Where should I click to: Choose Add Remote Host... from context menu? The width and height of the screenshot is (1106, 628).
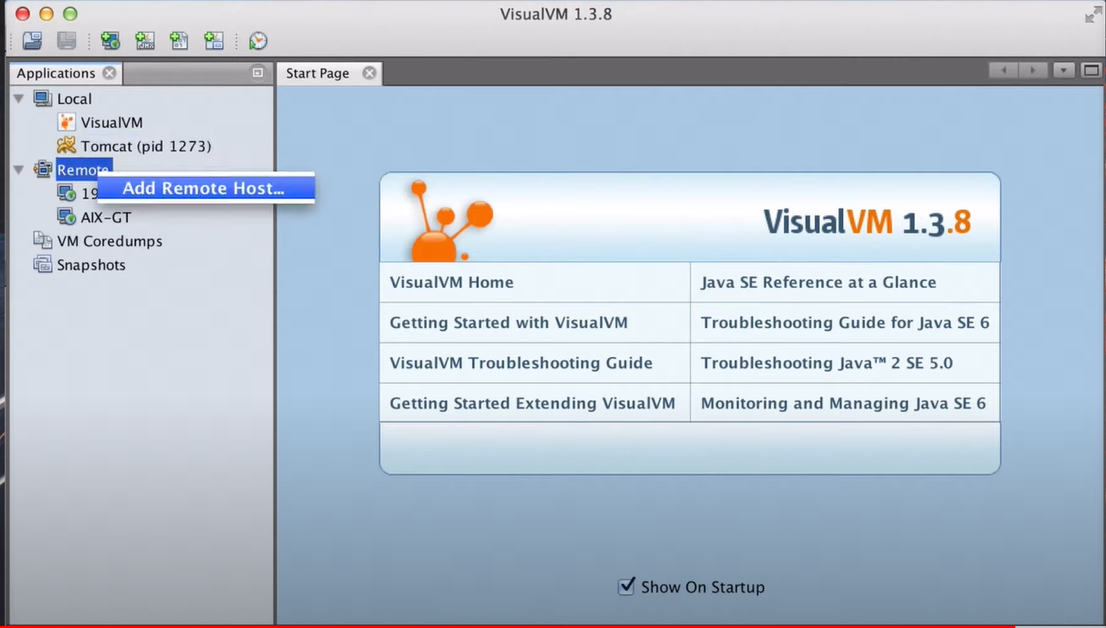(x=206, y=188)
